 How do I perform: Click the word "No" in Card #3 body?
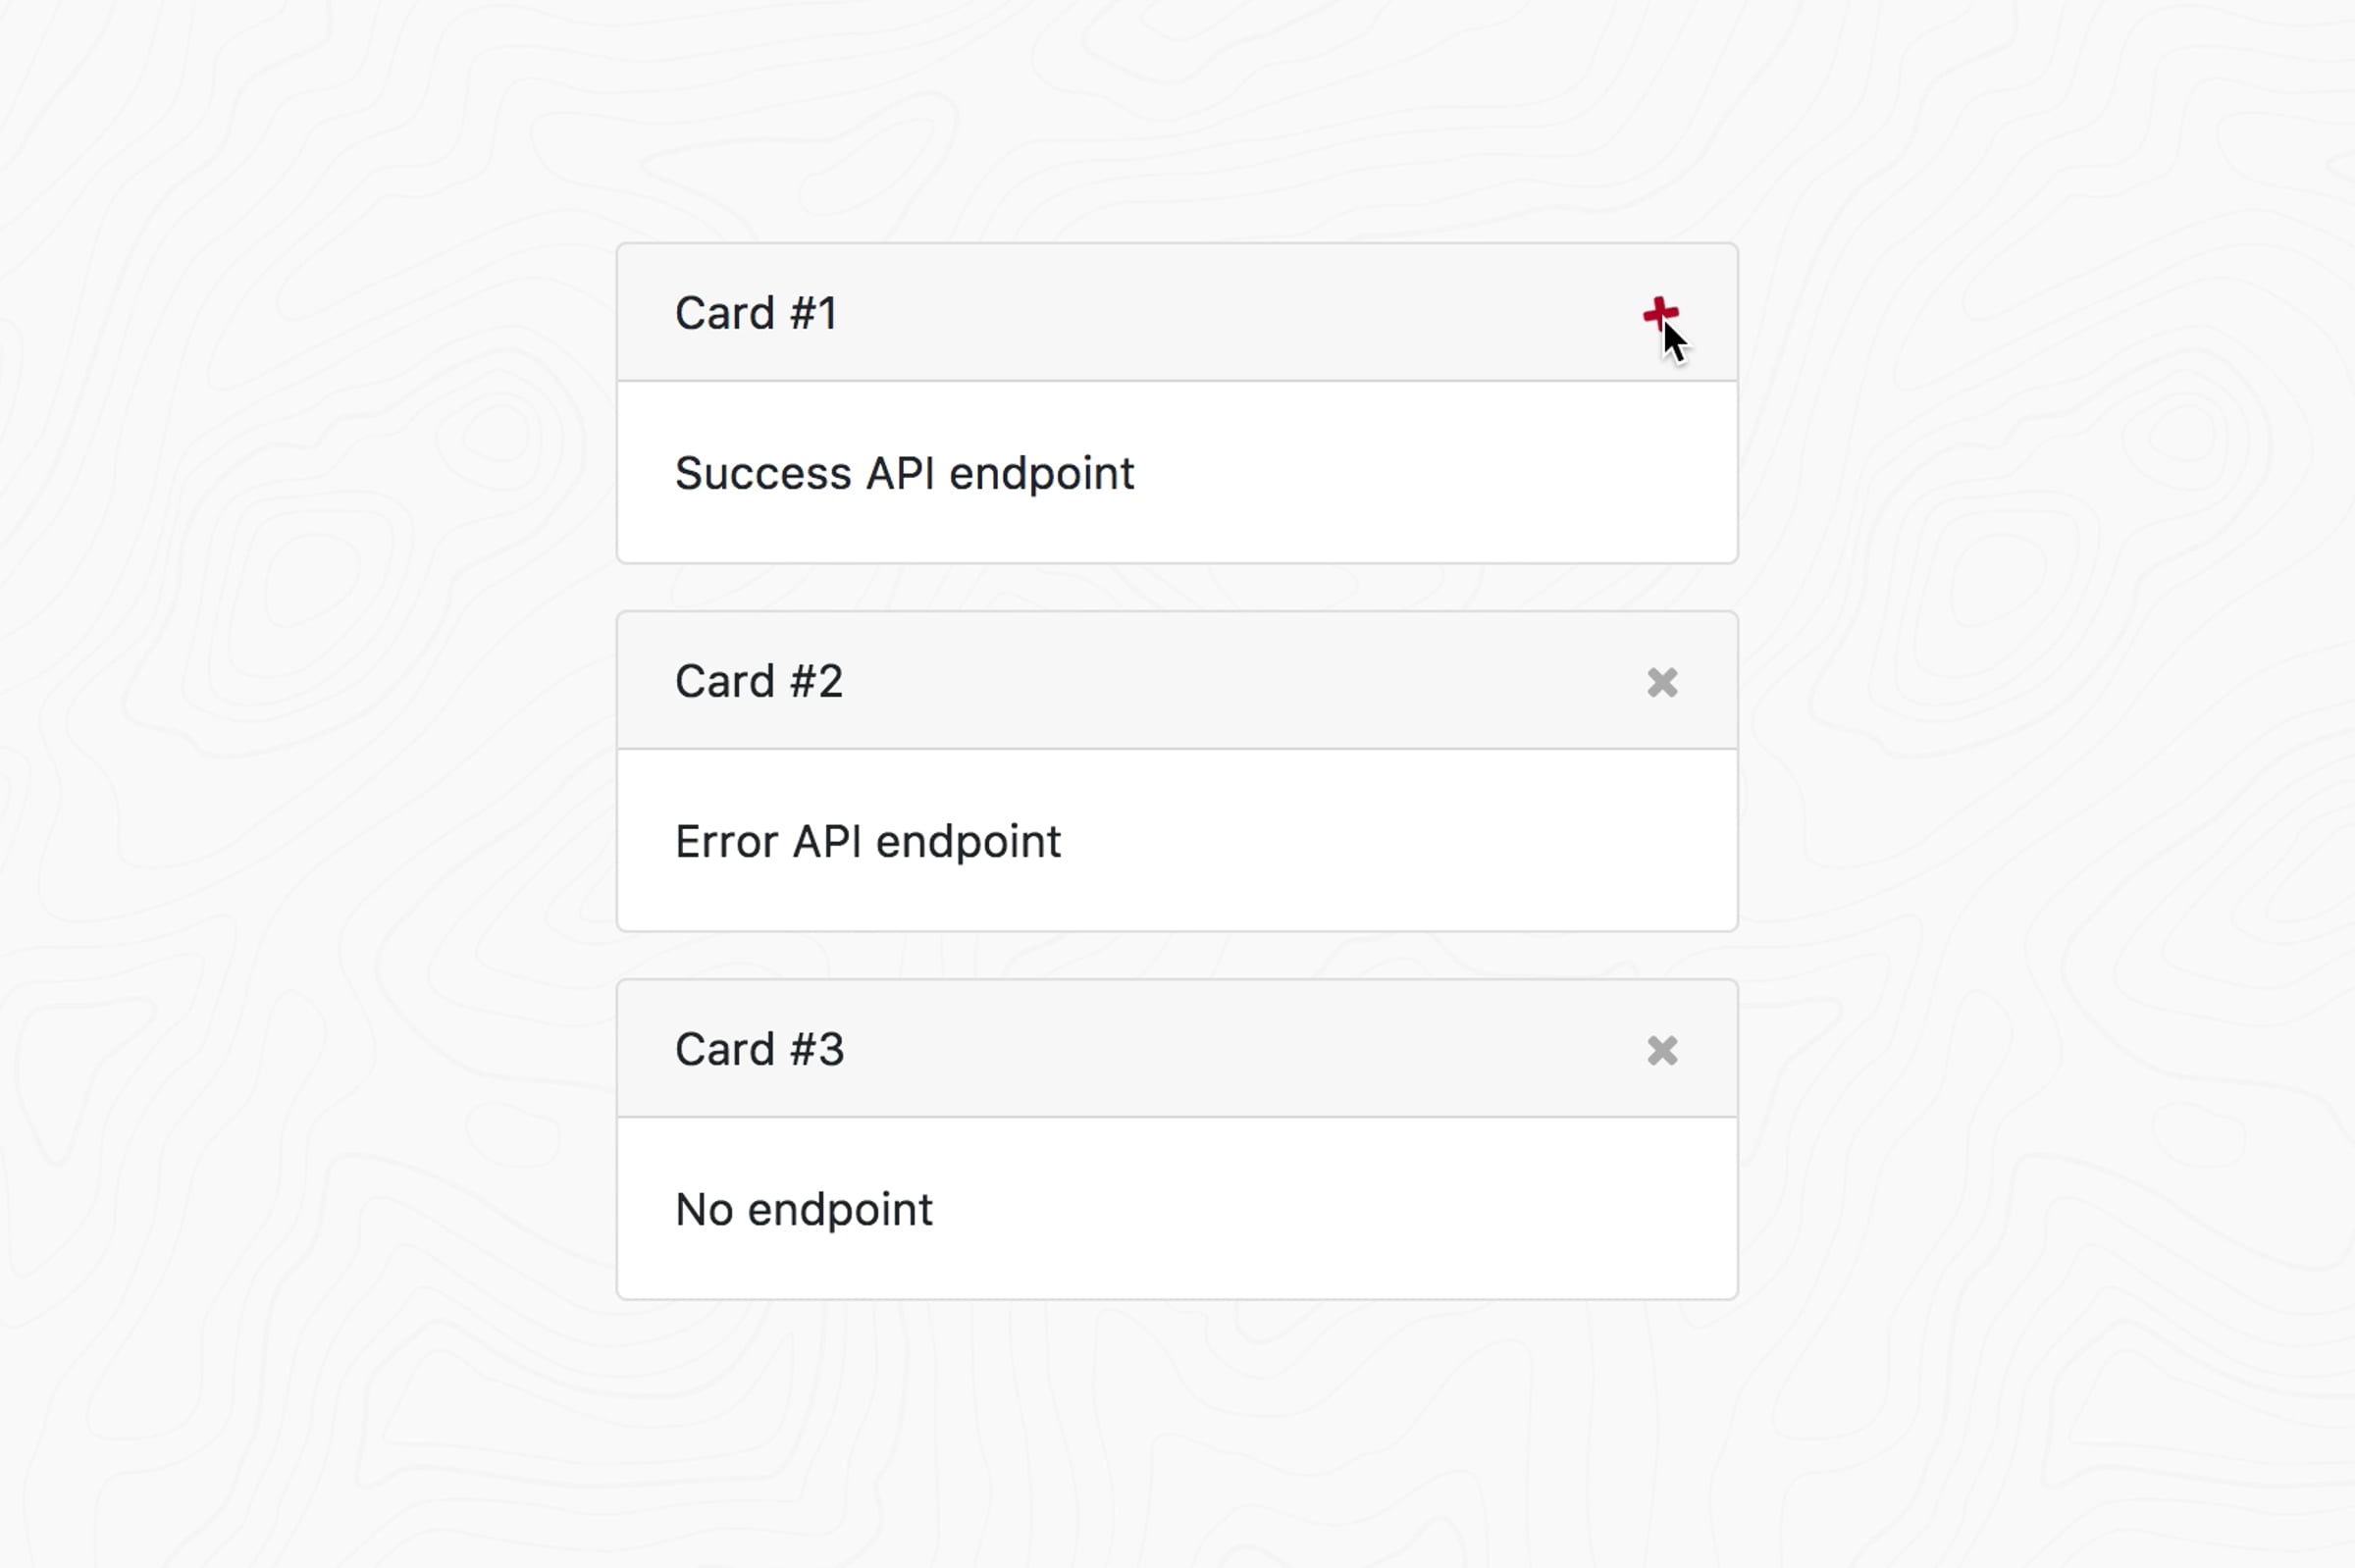pyautogui.click(x=704, y=1210)
